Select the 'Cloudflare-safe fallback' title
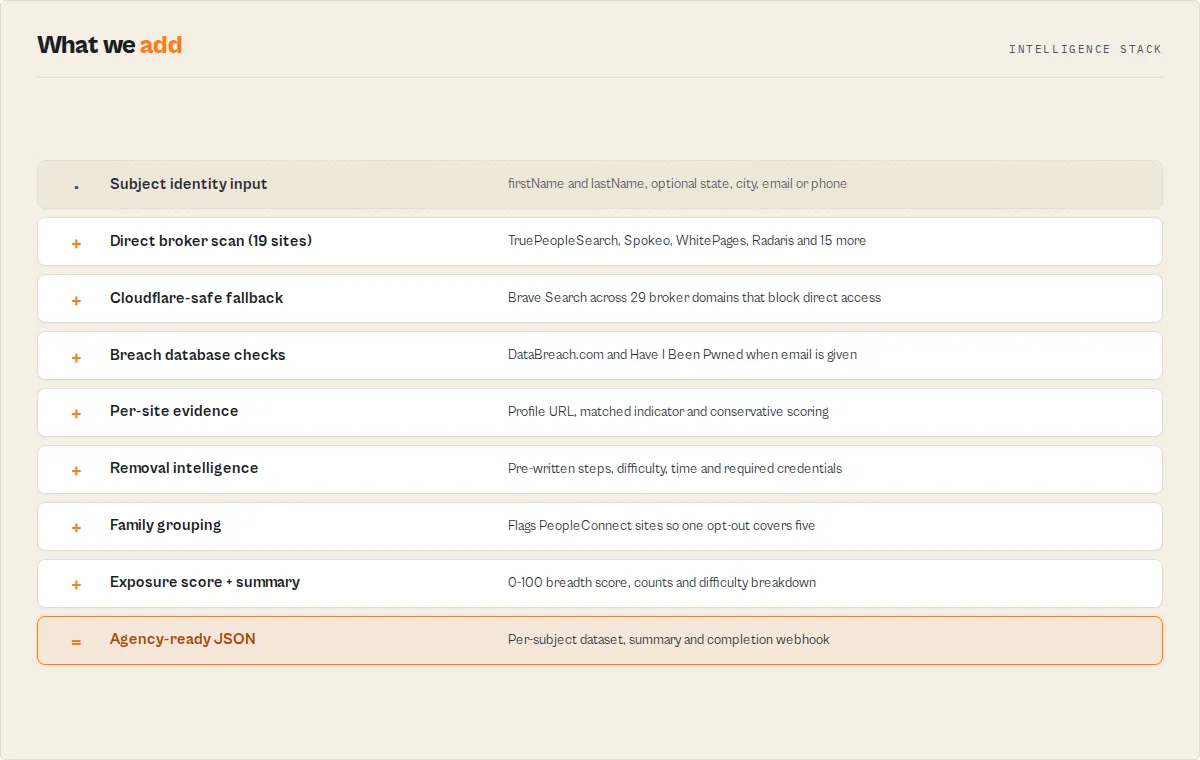This screenshot has height=760, width=1200. pyautogui.click(x=196, y=298)
